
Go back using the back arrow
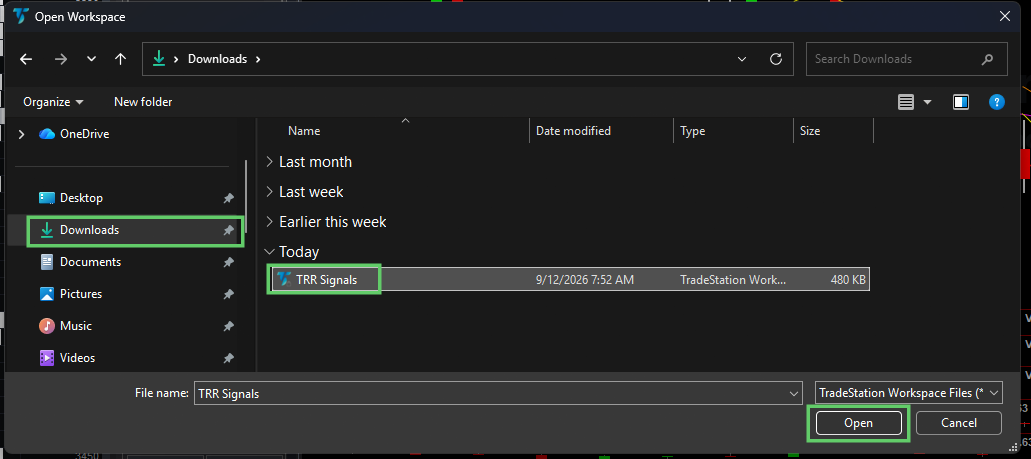(26, 59)
